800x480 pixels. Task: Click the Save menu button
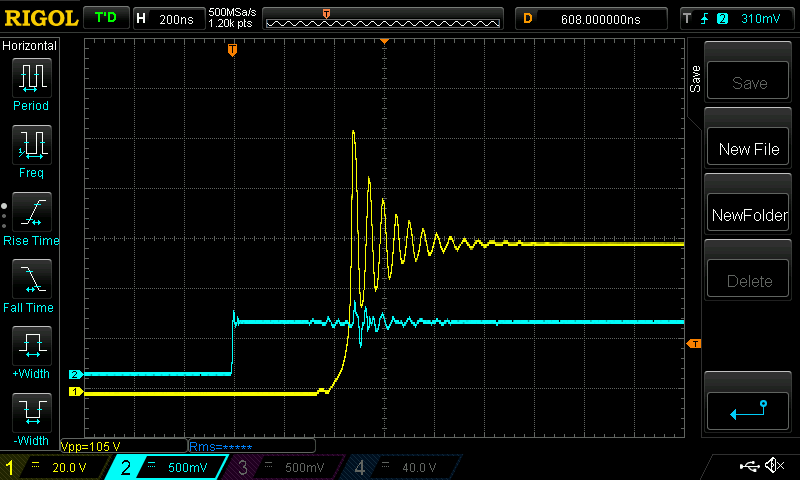[749, 83]
